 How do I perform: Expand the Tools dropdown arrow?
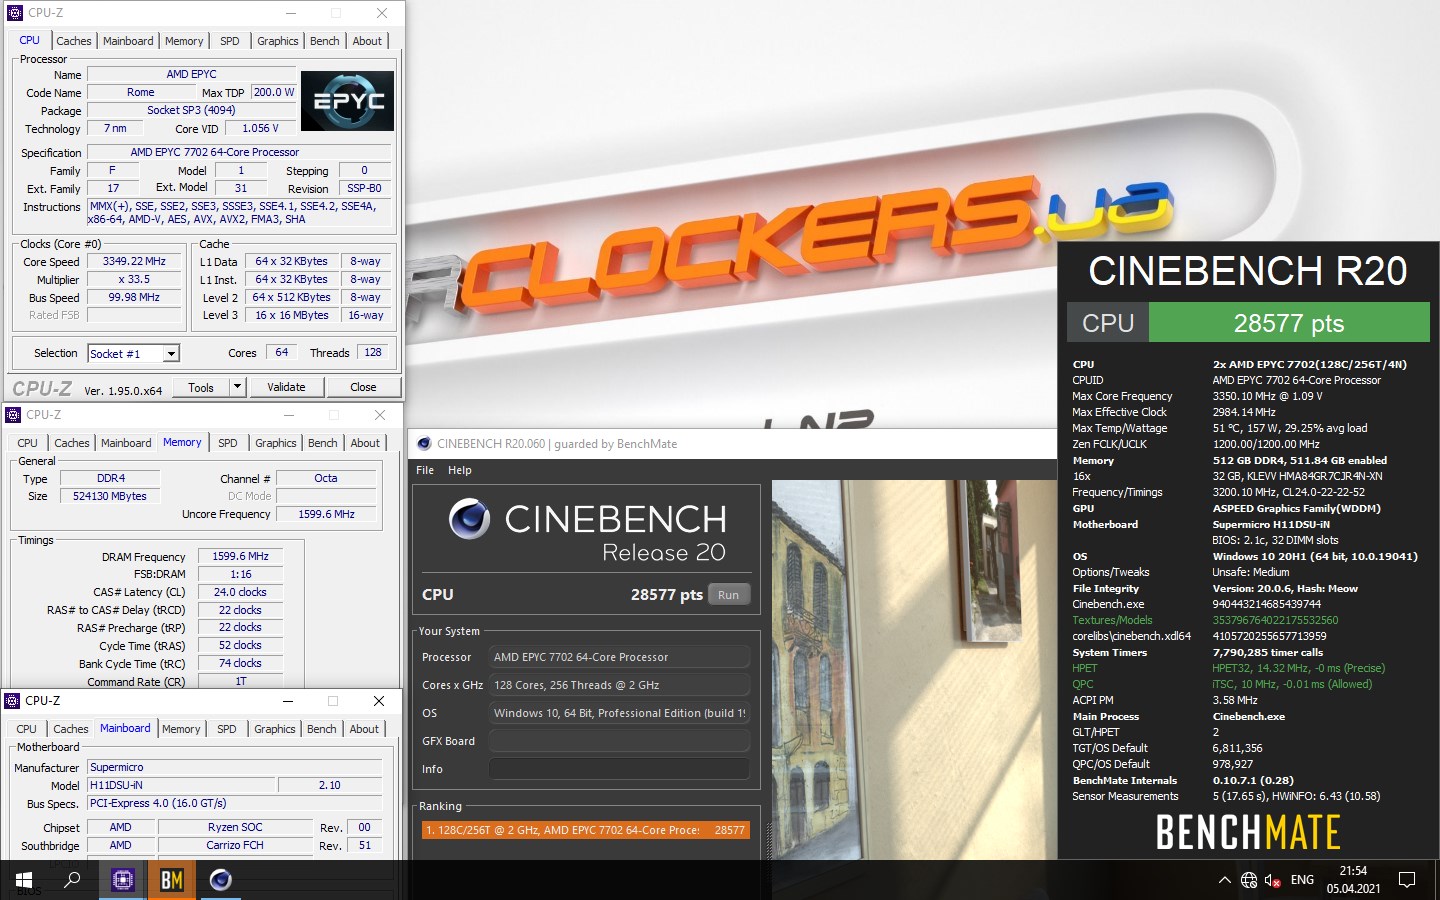tap(237, 387)
